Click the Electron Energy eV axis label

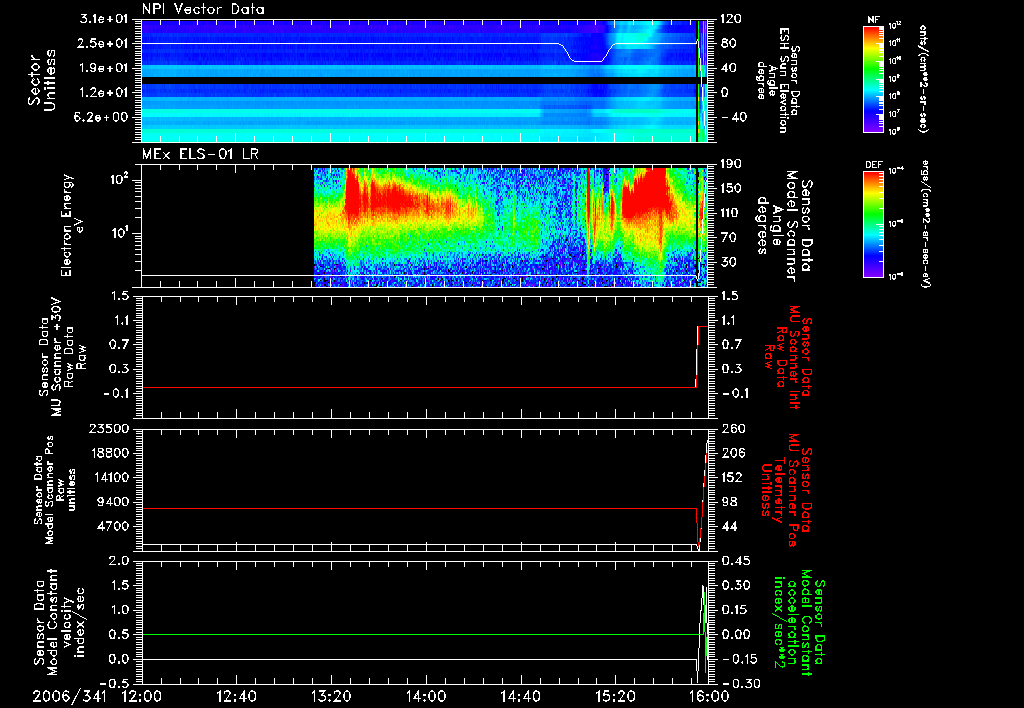pyautogui.click(x=72, y=226)
